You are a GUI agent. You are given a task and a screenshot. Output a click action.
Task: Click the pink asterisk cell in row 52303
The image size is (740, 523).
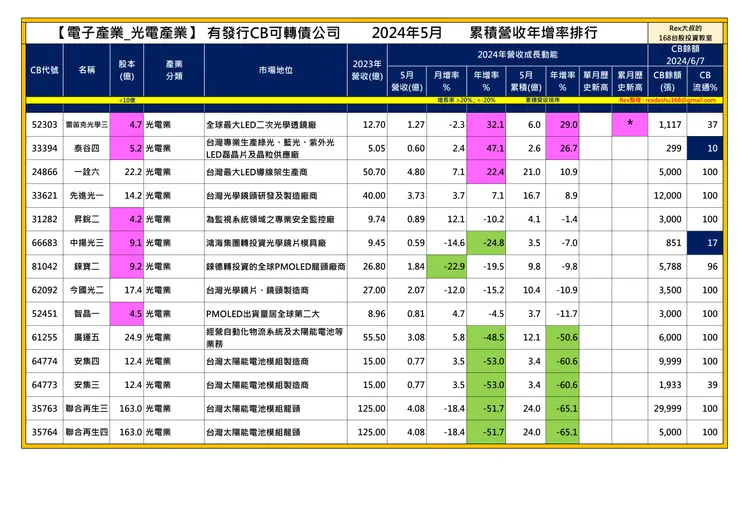pos(630,125)
